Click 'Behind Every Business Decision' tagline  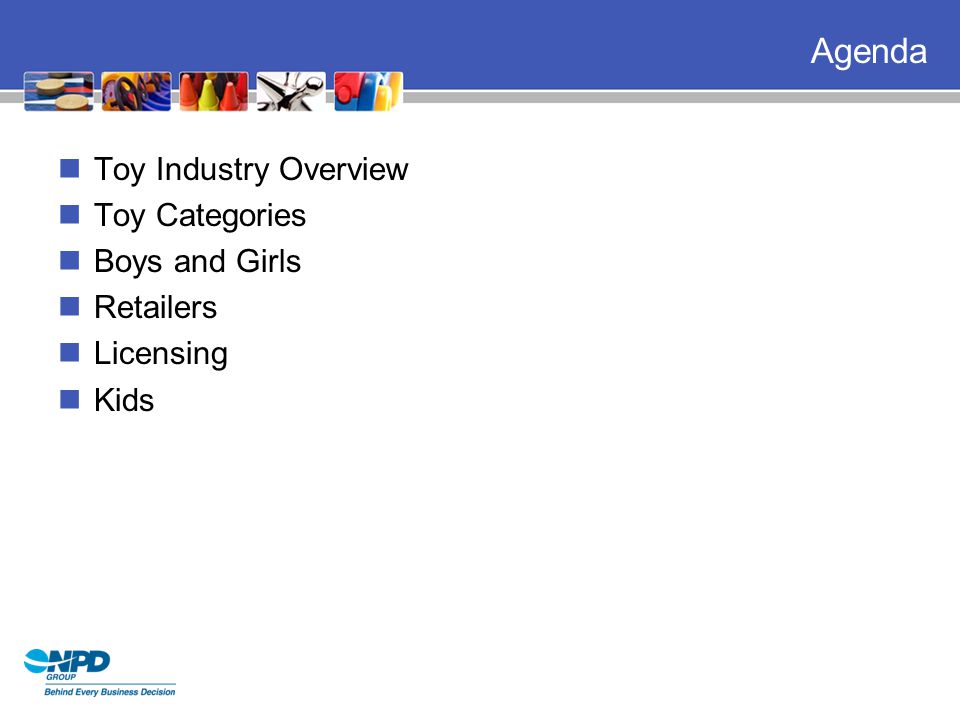click(110, 692)
